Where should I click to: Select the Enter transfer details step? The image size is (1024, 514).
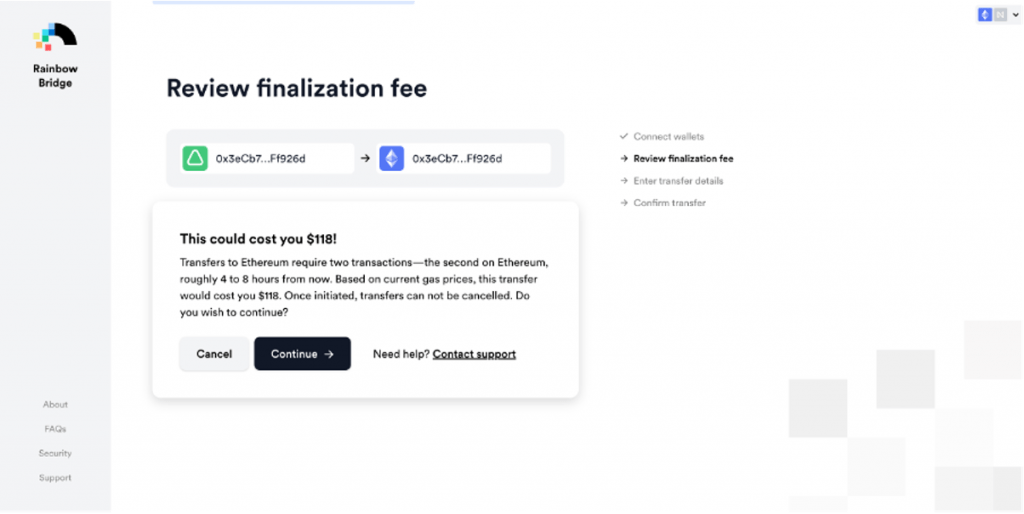click(678, 181)
